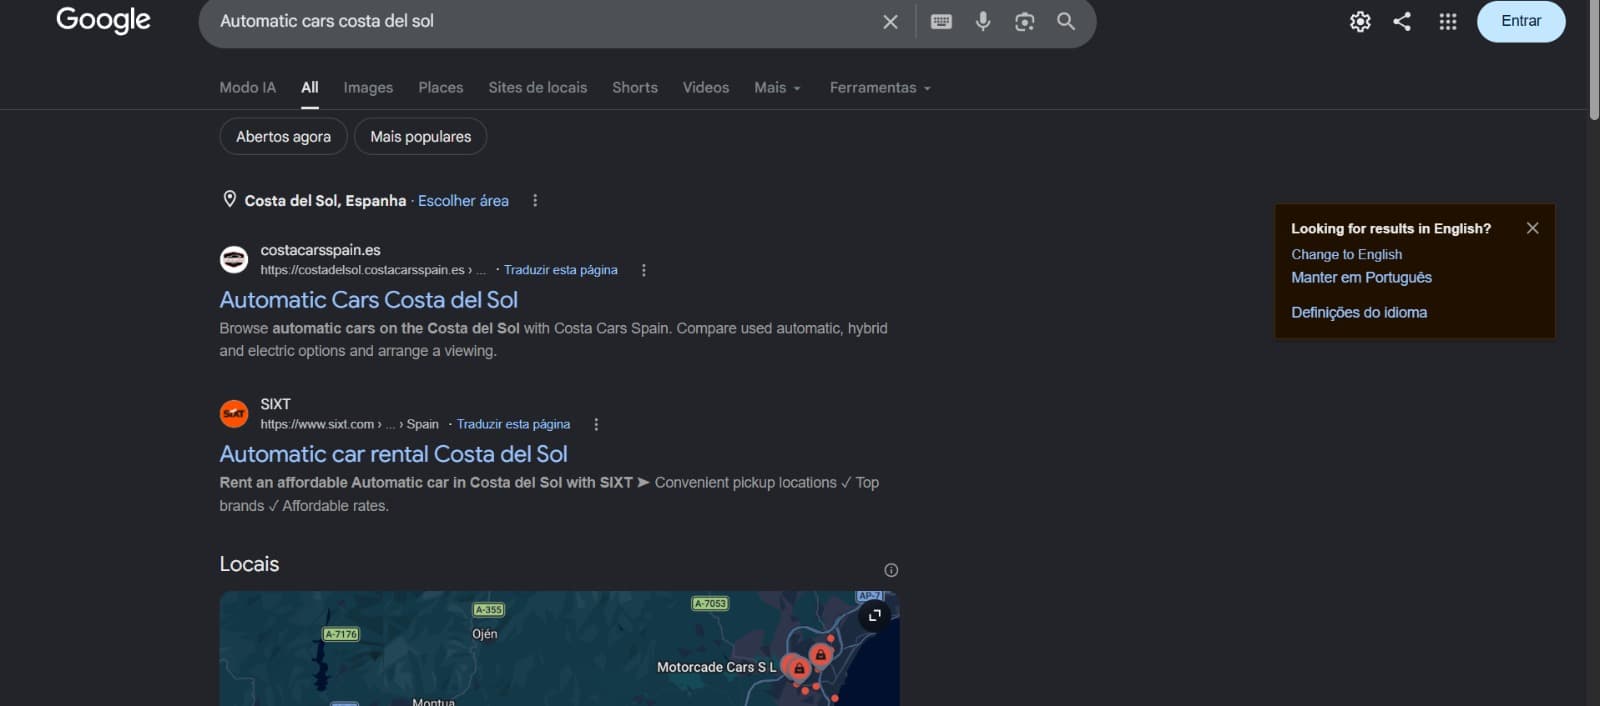Translate the costacarsspain.es page

tap(560, 270)
